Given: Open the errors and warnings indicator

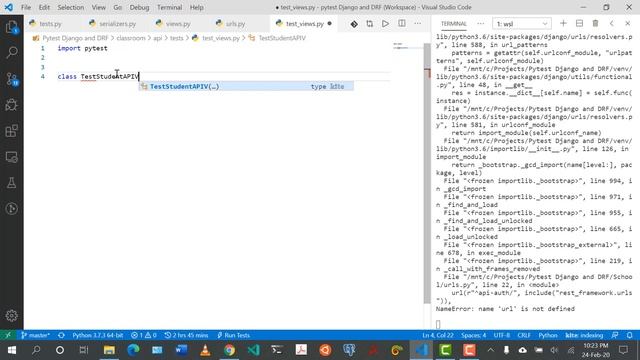Looking at the screenshot, I should [144, 335].
